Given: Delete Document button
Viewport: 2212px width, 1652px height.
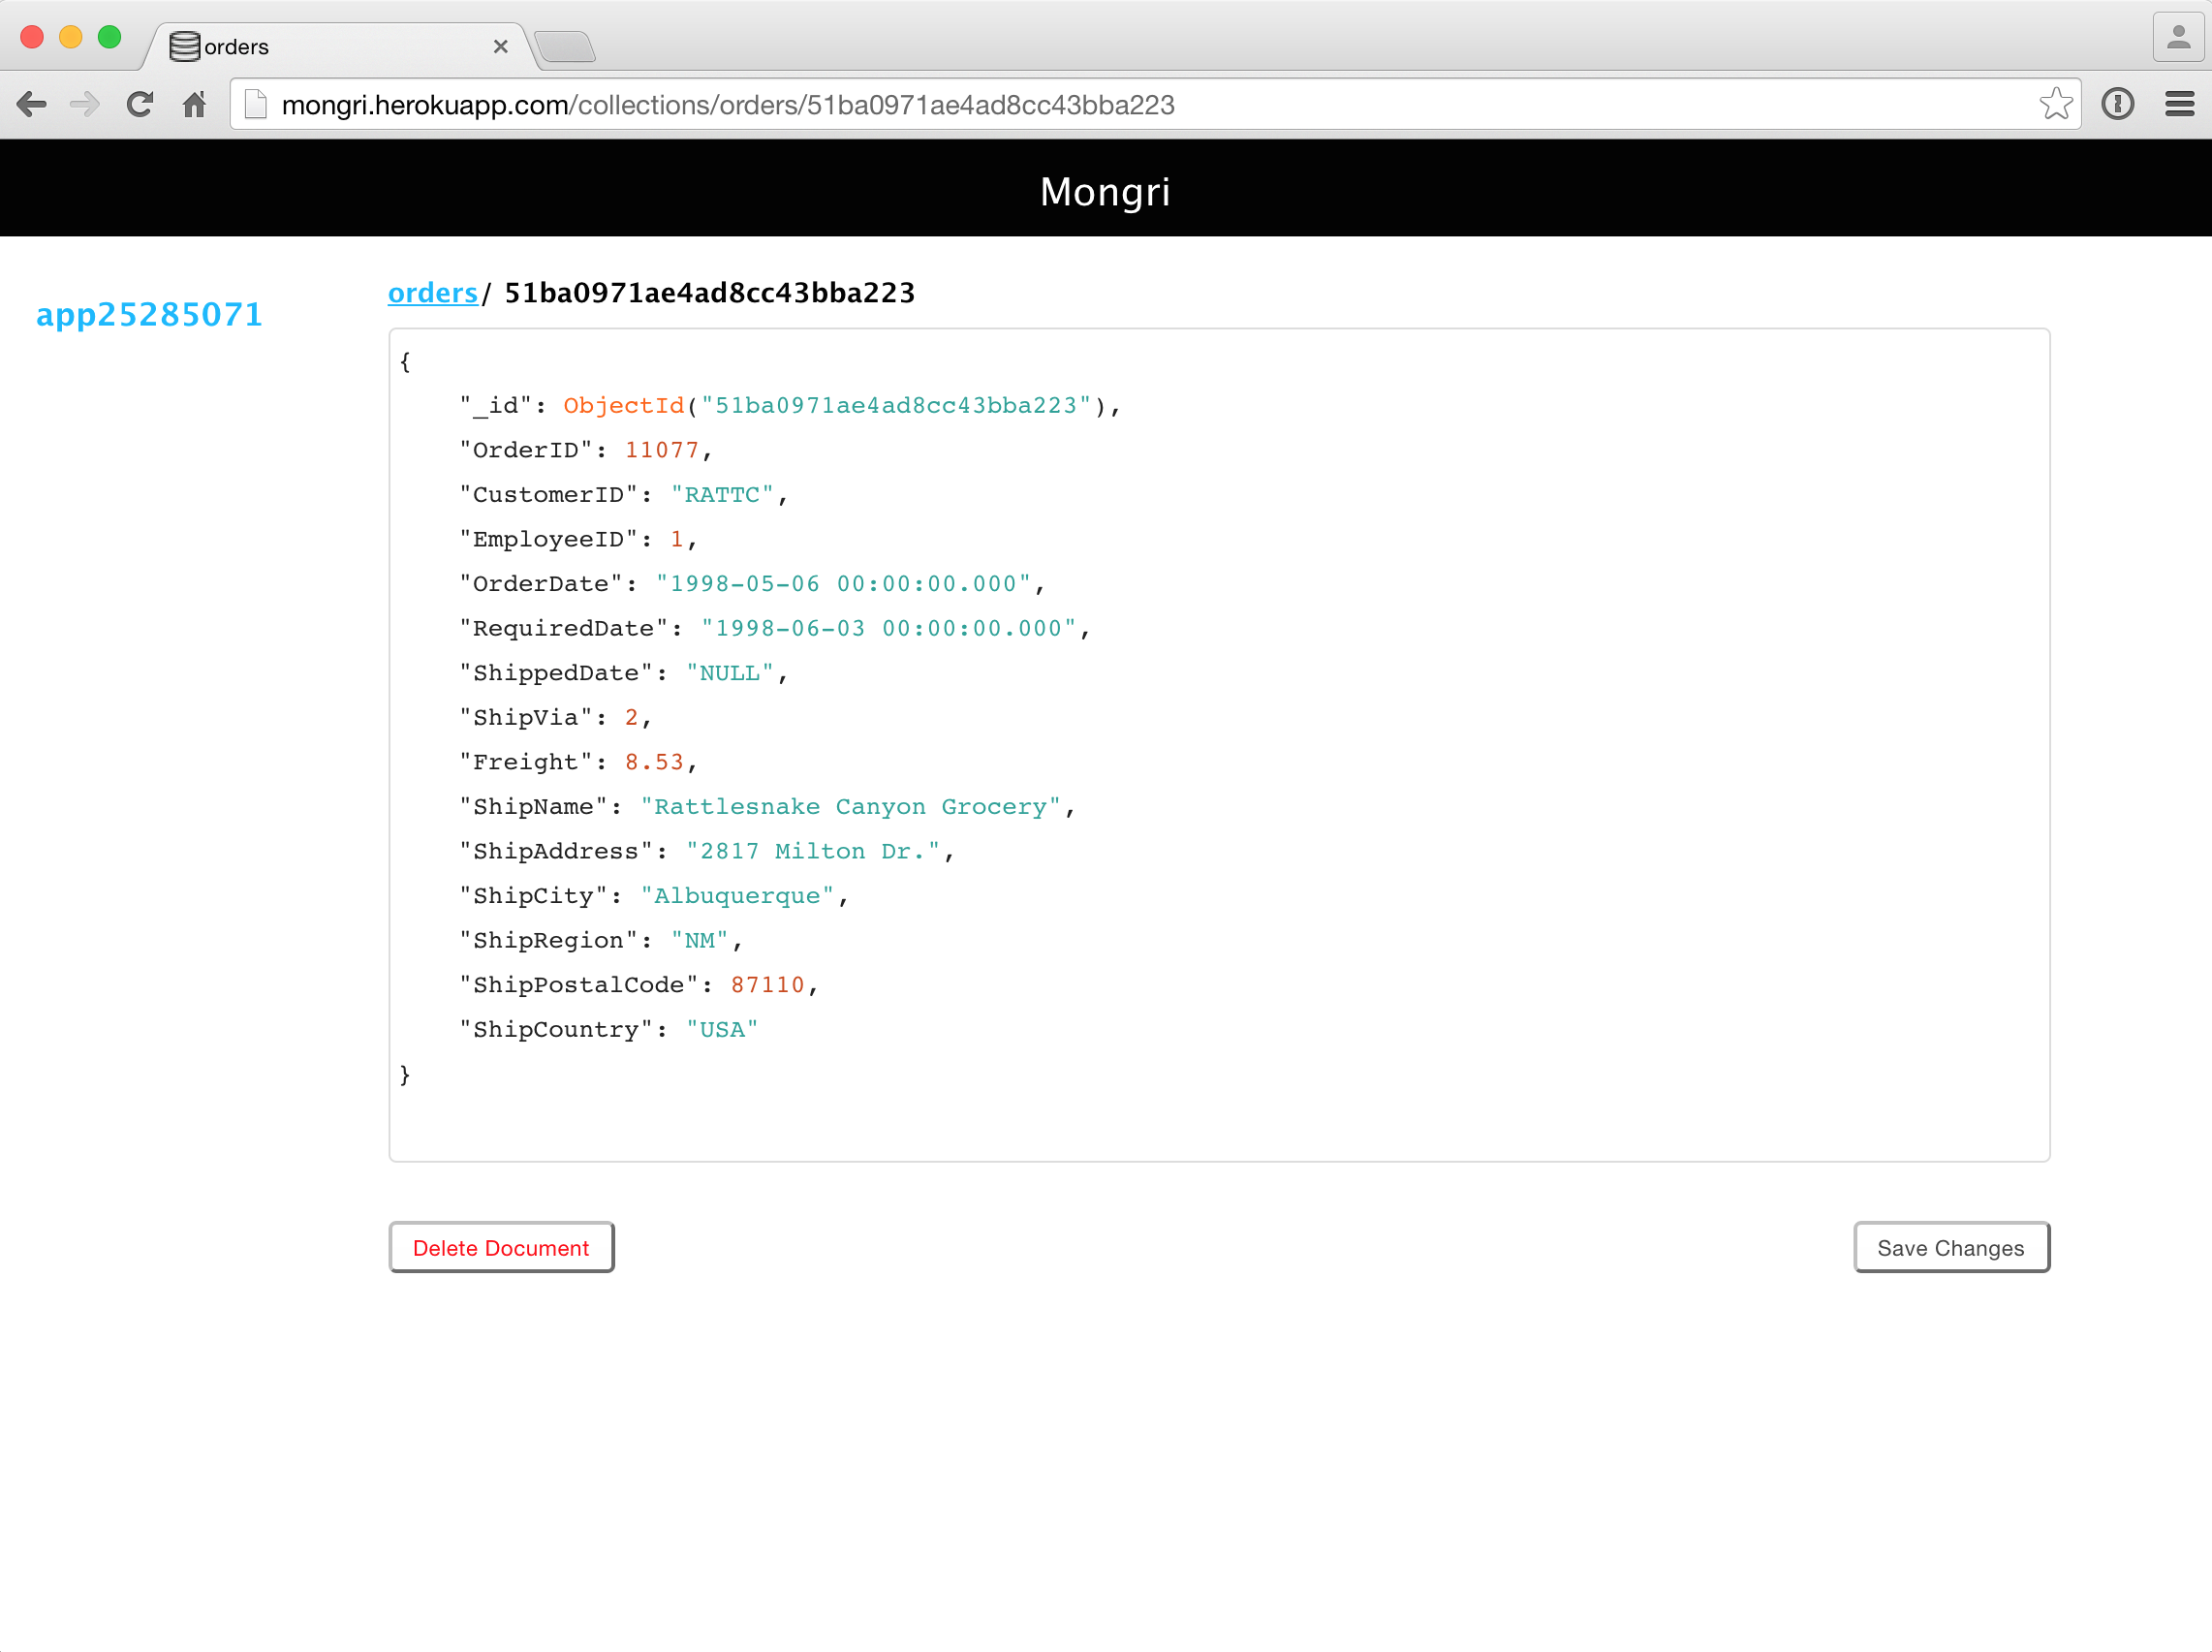Looking at the screenshot, I should [x=501, y=1247].
